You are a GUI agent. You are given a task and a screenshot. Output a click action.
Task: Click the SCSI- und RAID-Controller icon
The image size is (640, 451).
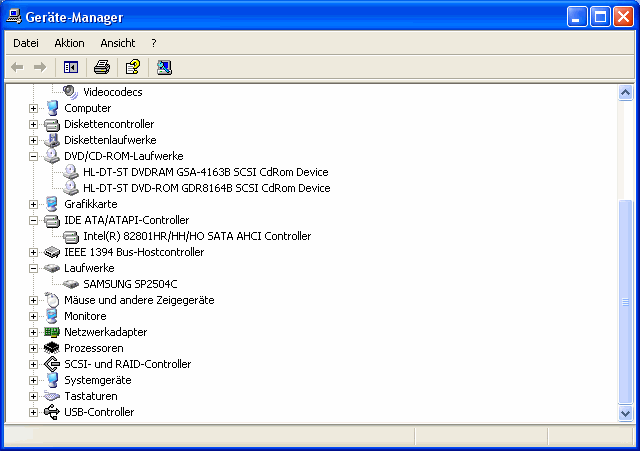tap(52, 364)
